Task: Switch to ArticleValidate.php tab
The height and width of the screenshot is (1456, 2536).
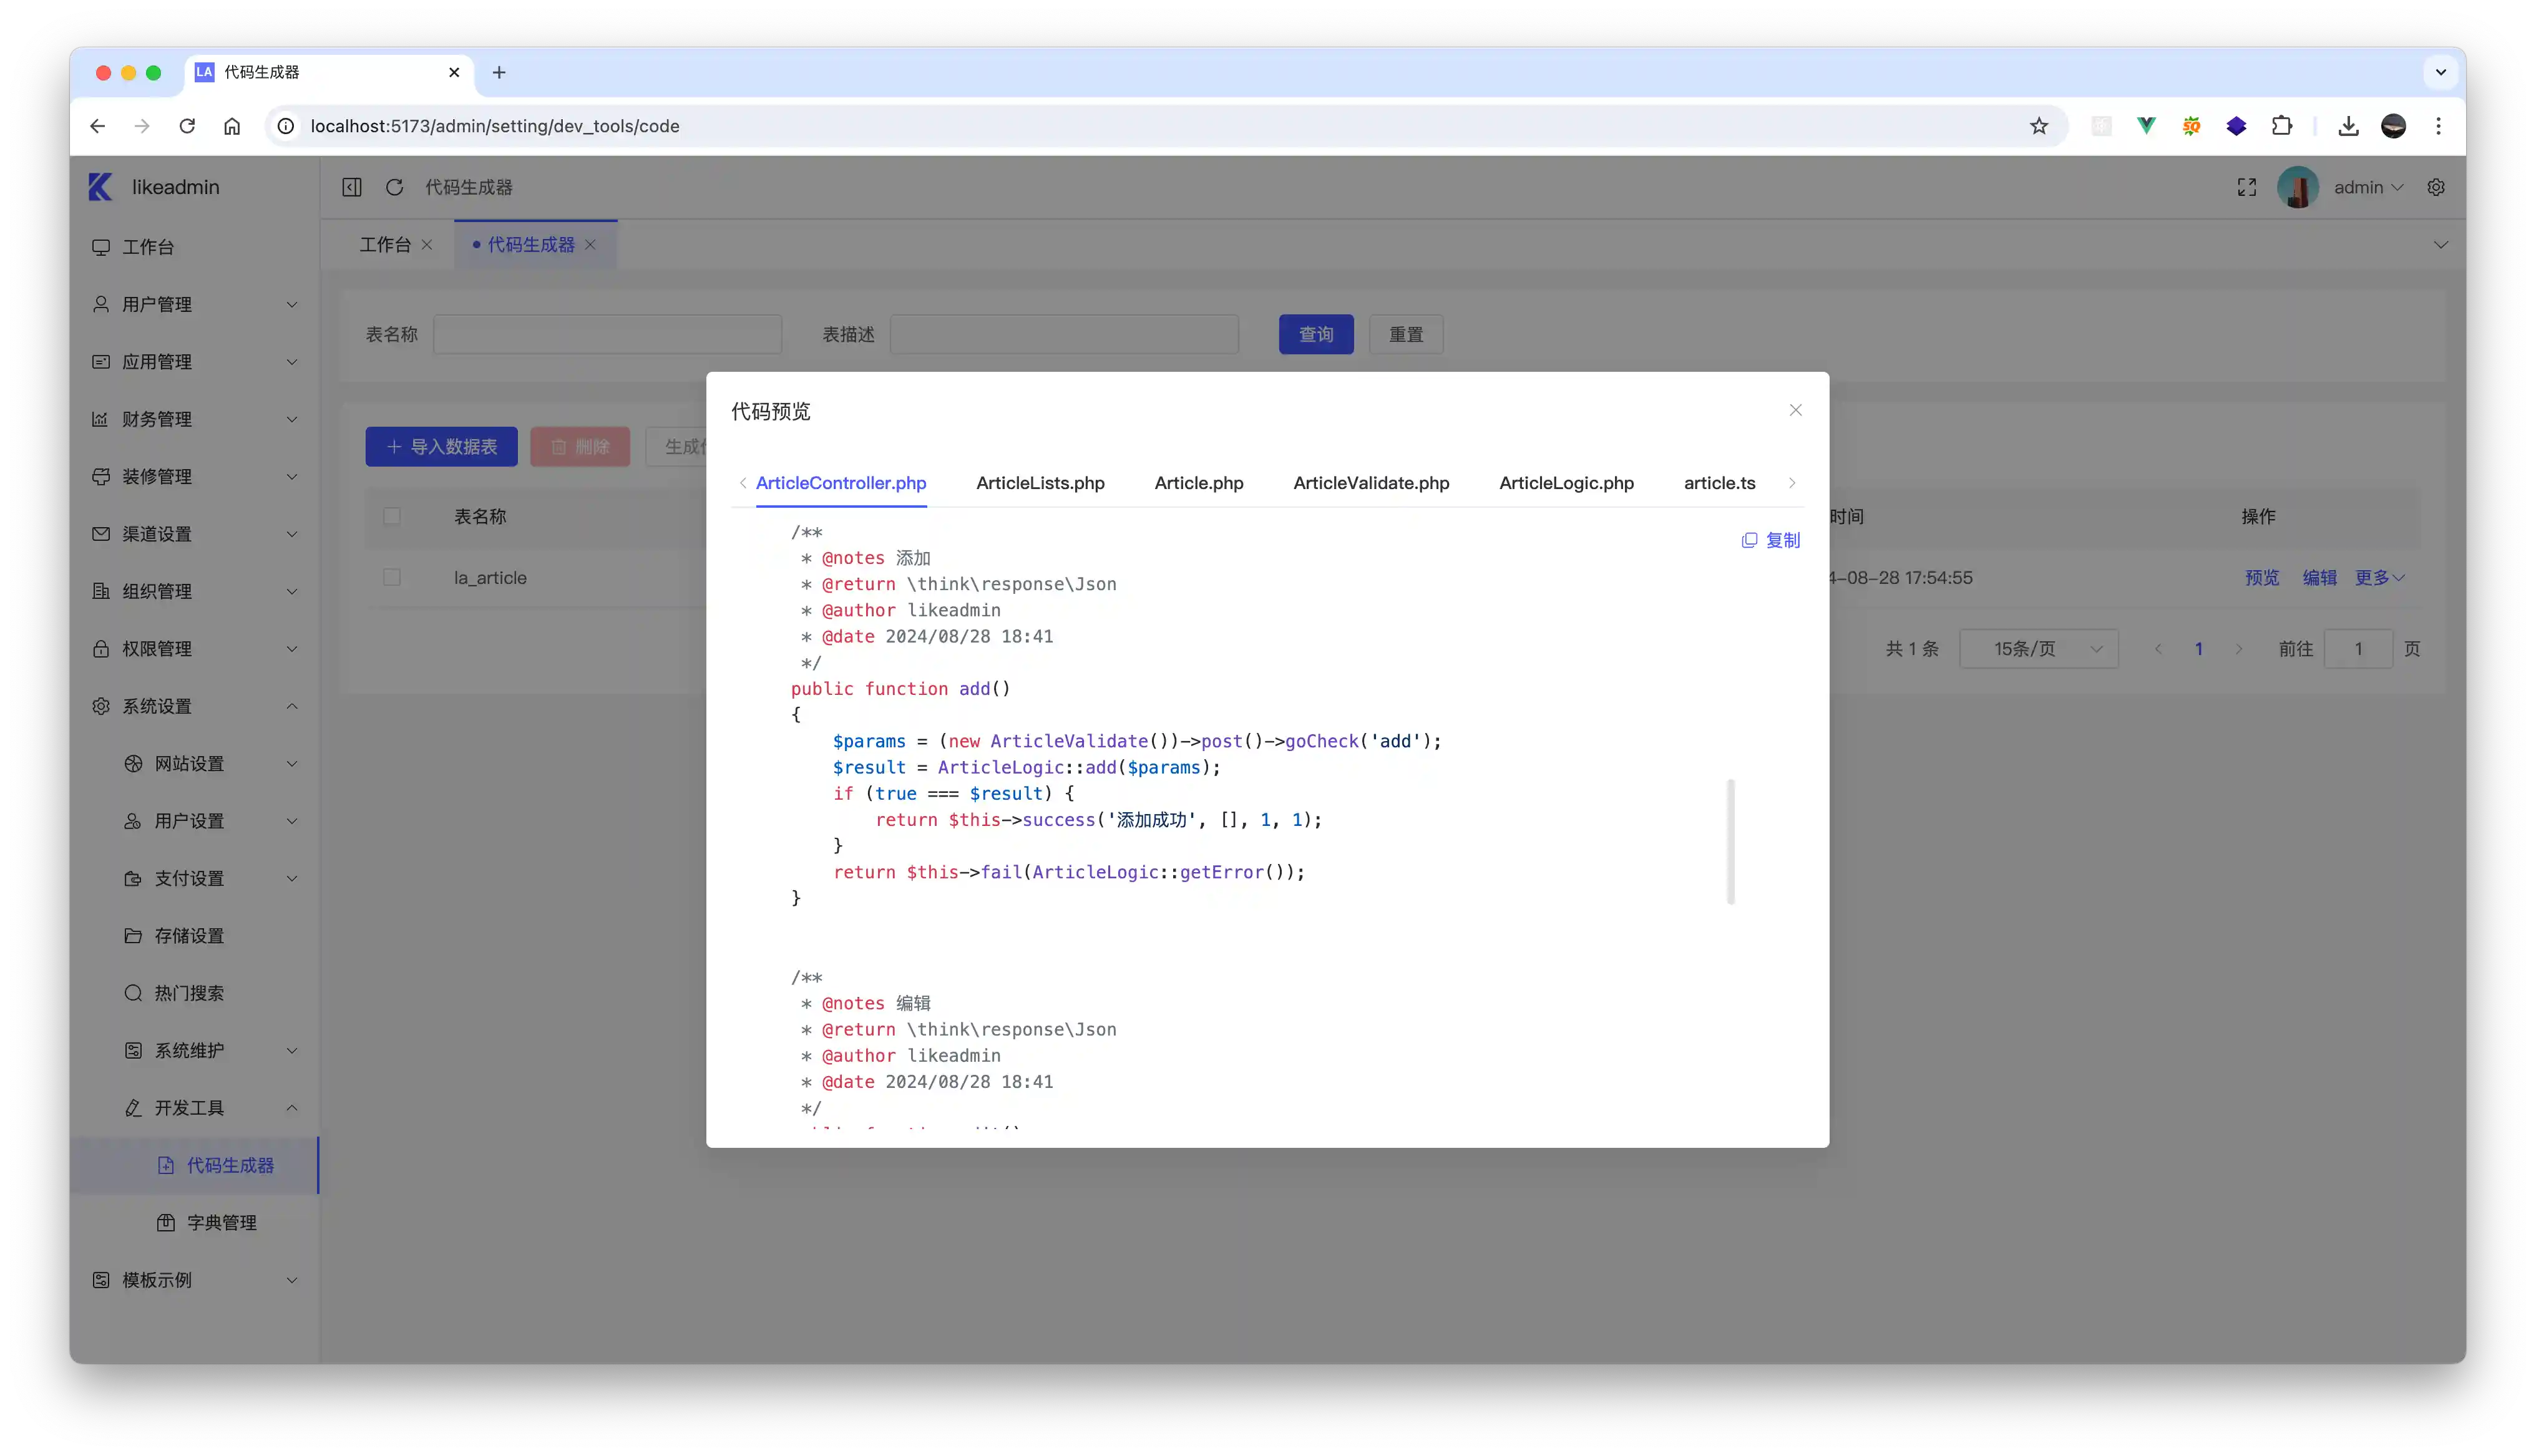Action: click(x=1371, y=483)
